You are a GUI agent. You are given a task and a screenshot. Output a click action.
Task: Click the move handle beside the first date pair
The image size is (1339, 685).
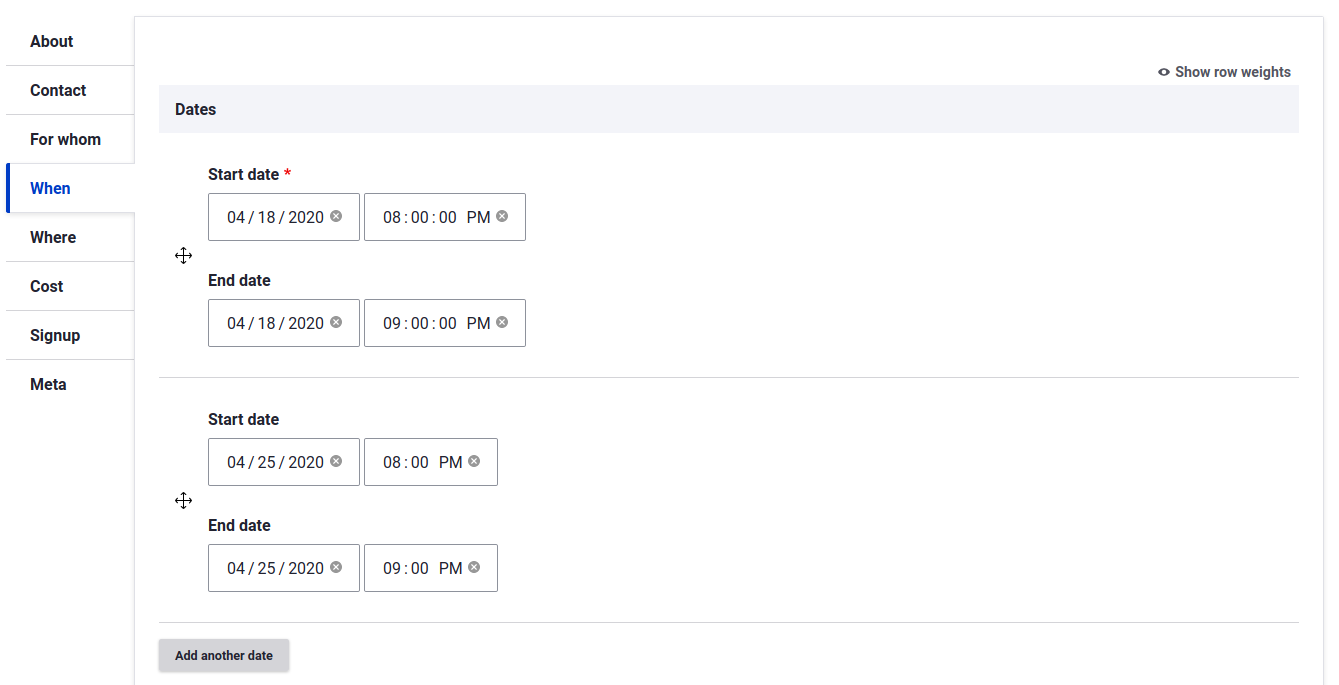[183, 255]
